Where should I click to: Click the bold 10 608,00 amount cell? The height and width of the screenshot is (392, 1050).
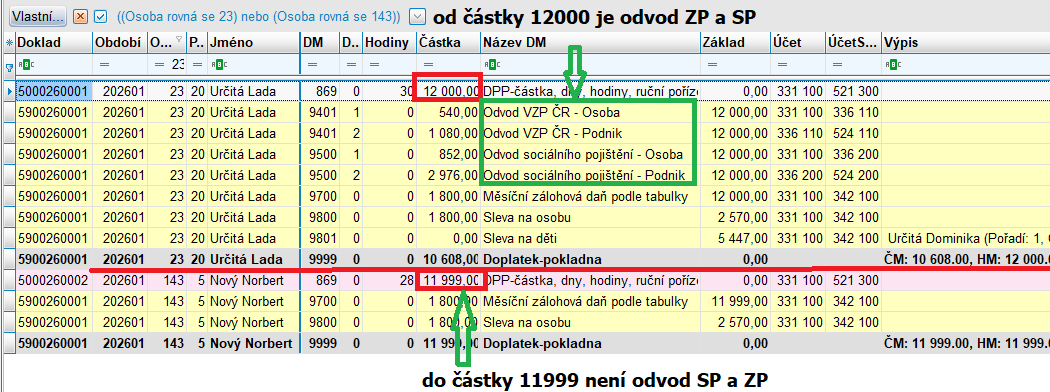point(448,259)
